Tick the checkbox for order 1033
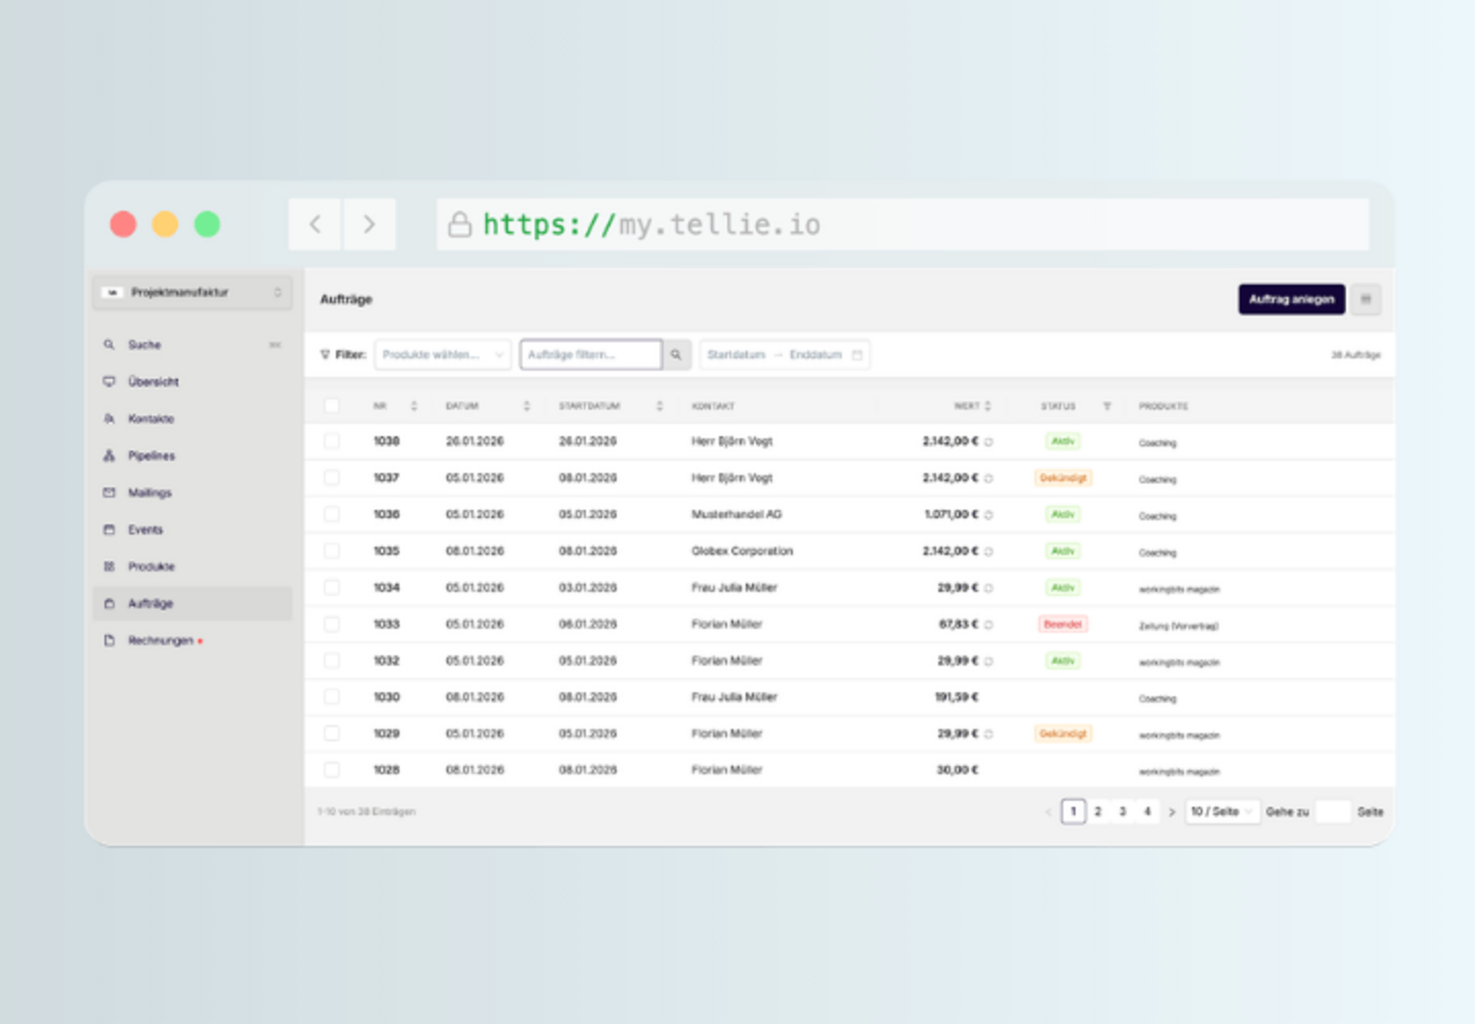Viewport: 1475px width, 1024px height. 332,624
